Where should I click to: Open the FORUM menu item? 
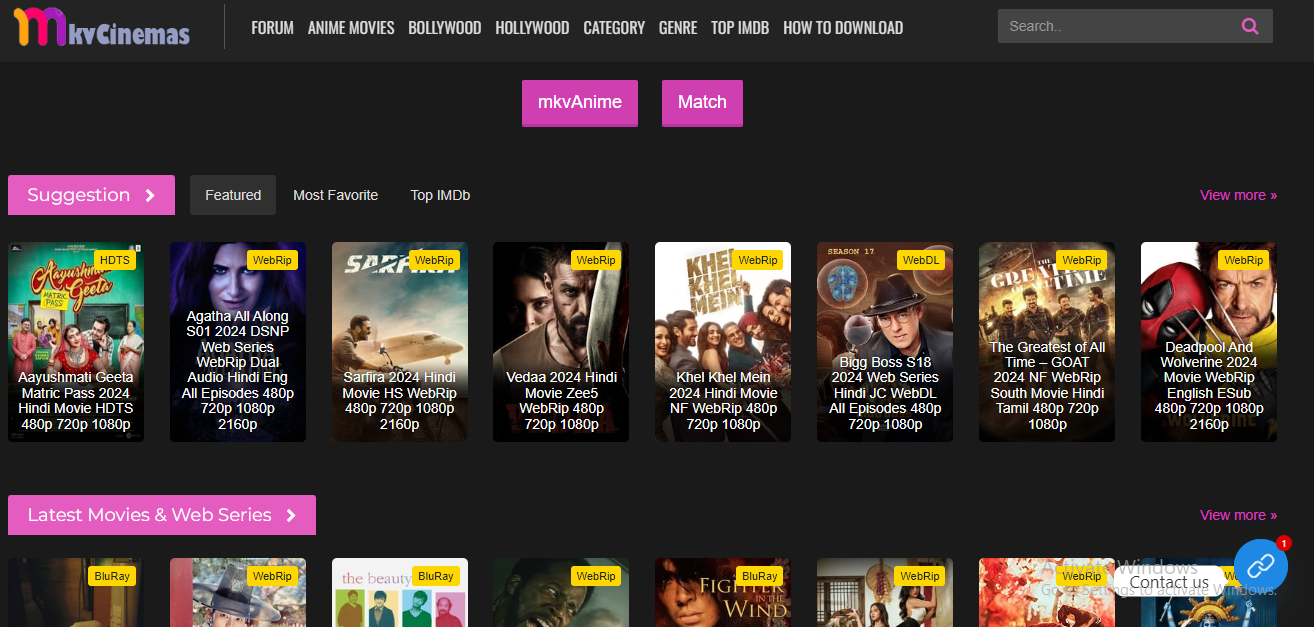[x=272, y=28]
